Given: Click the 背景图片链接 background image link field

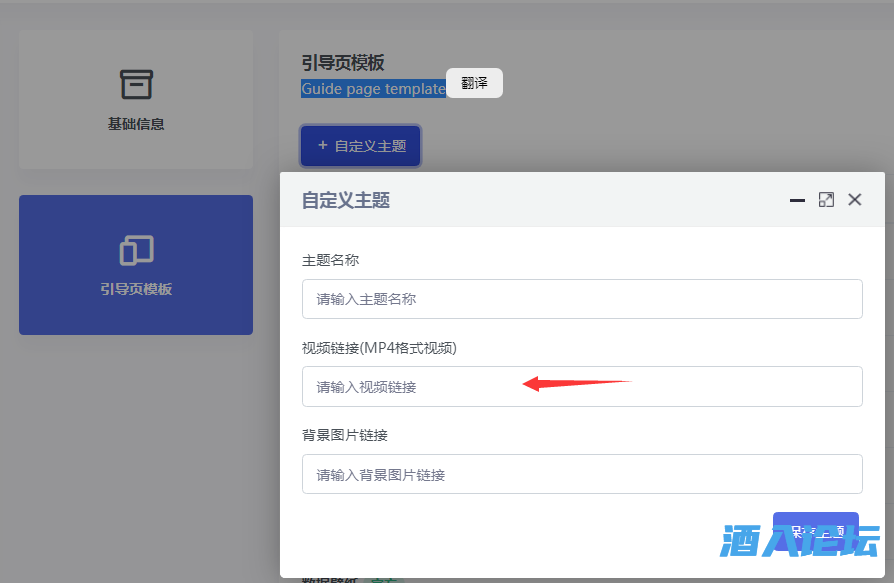Looking at the screenshot, I should [582, 474].
